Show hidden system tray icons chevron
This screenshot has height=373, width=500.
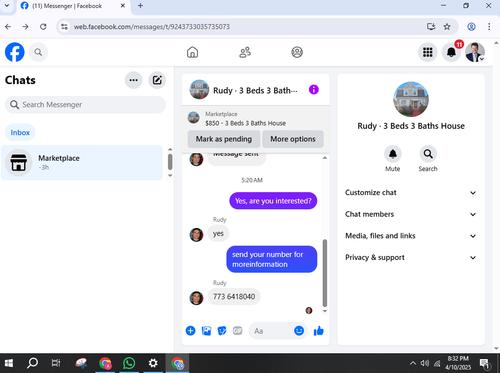[413, 363]
